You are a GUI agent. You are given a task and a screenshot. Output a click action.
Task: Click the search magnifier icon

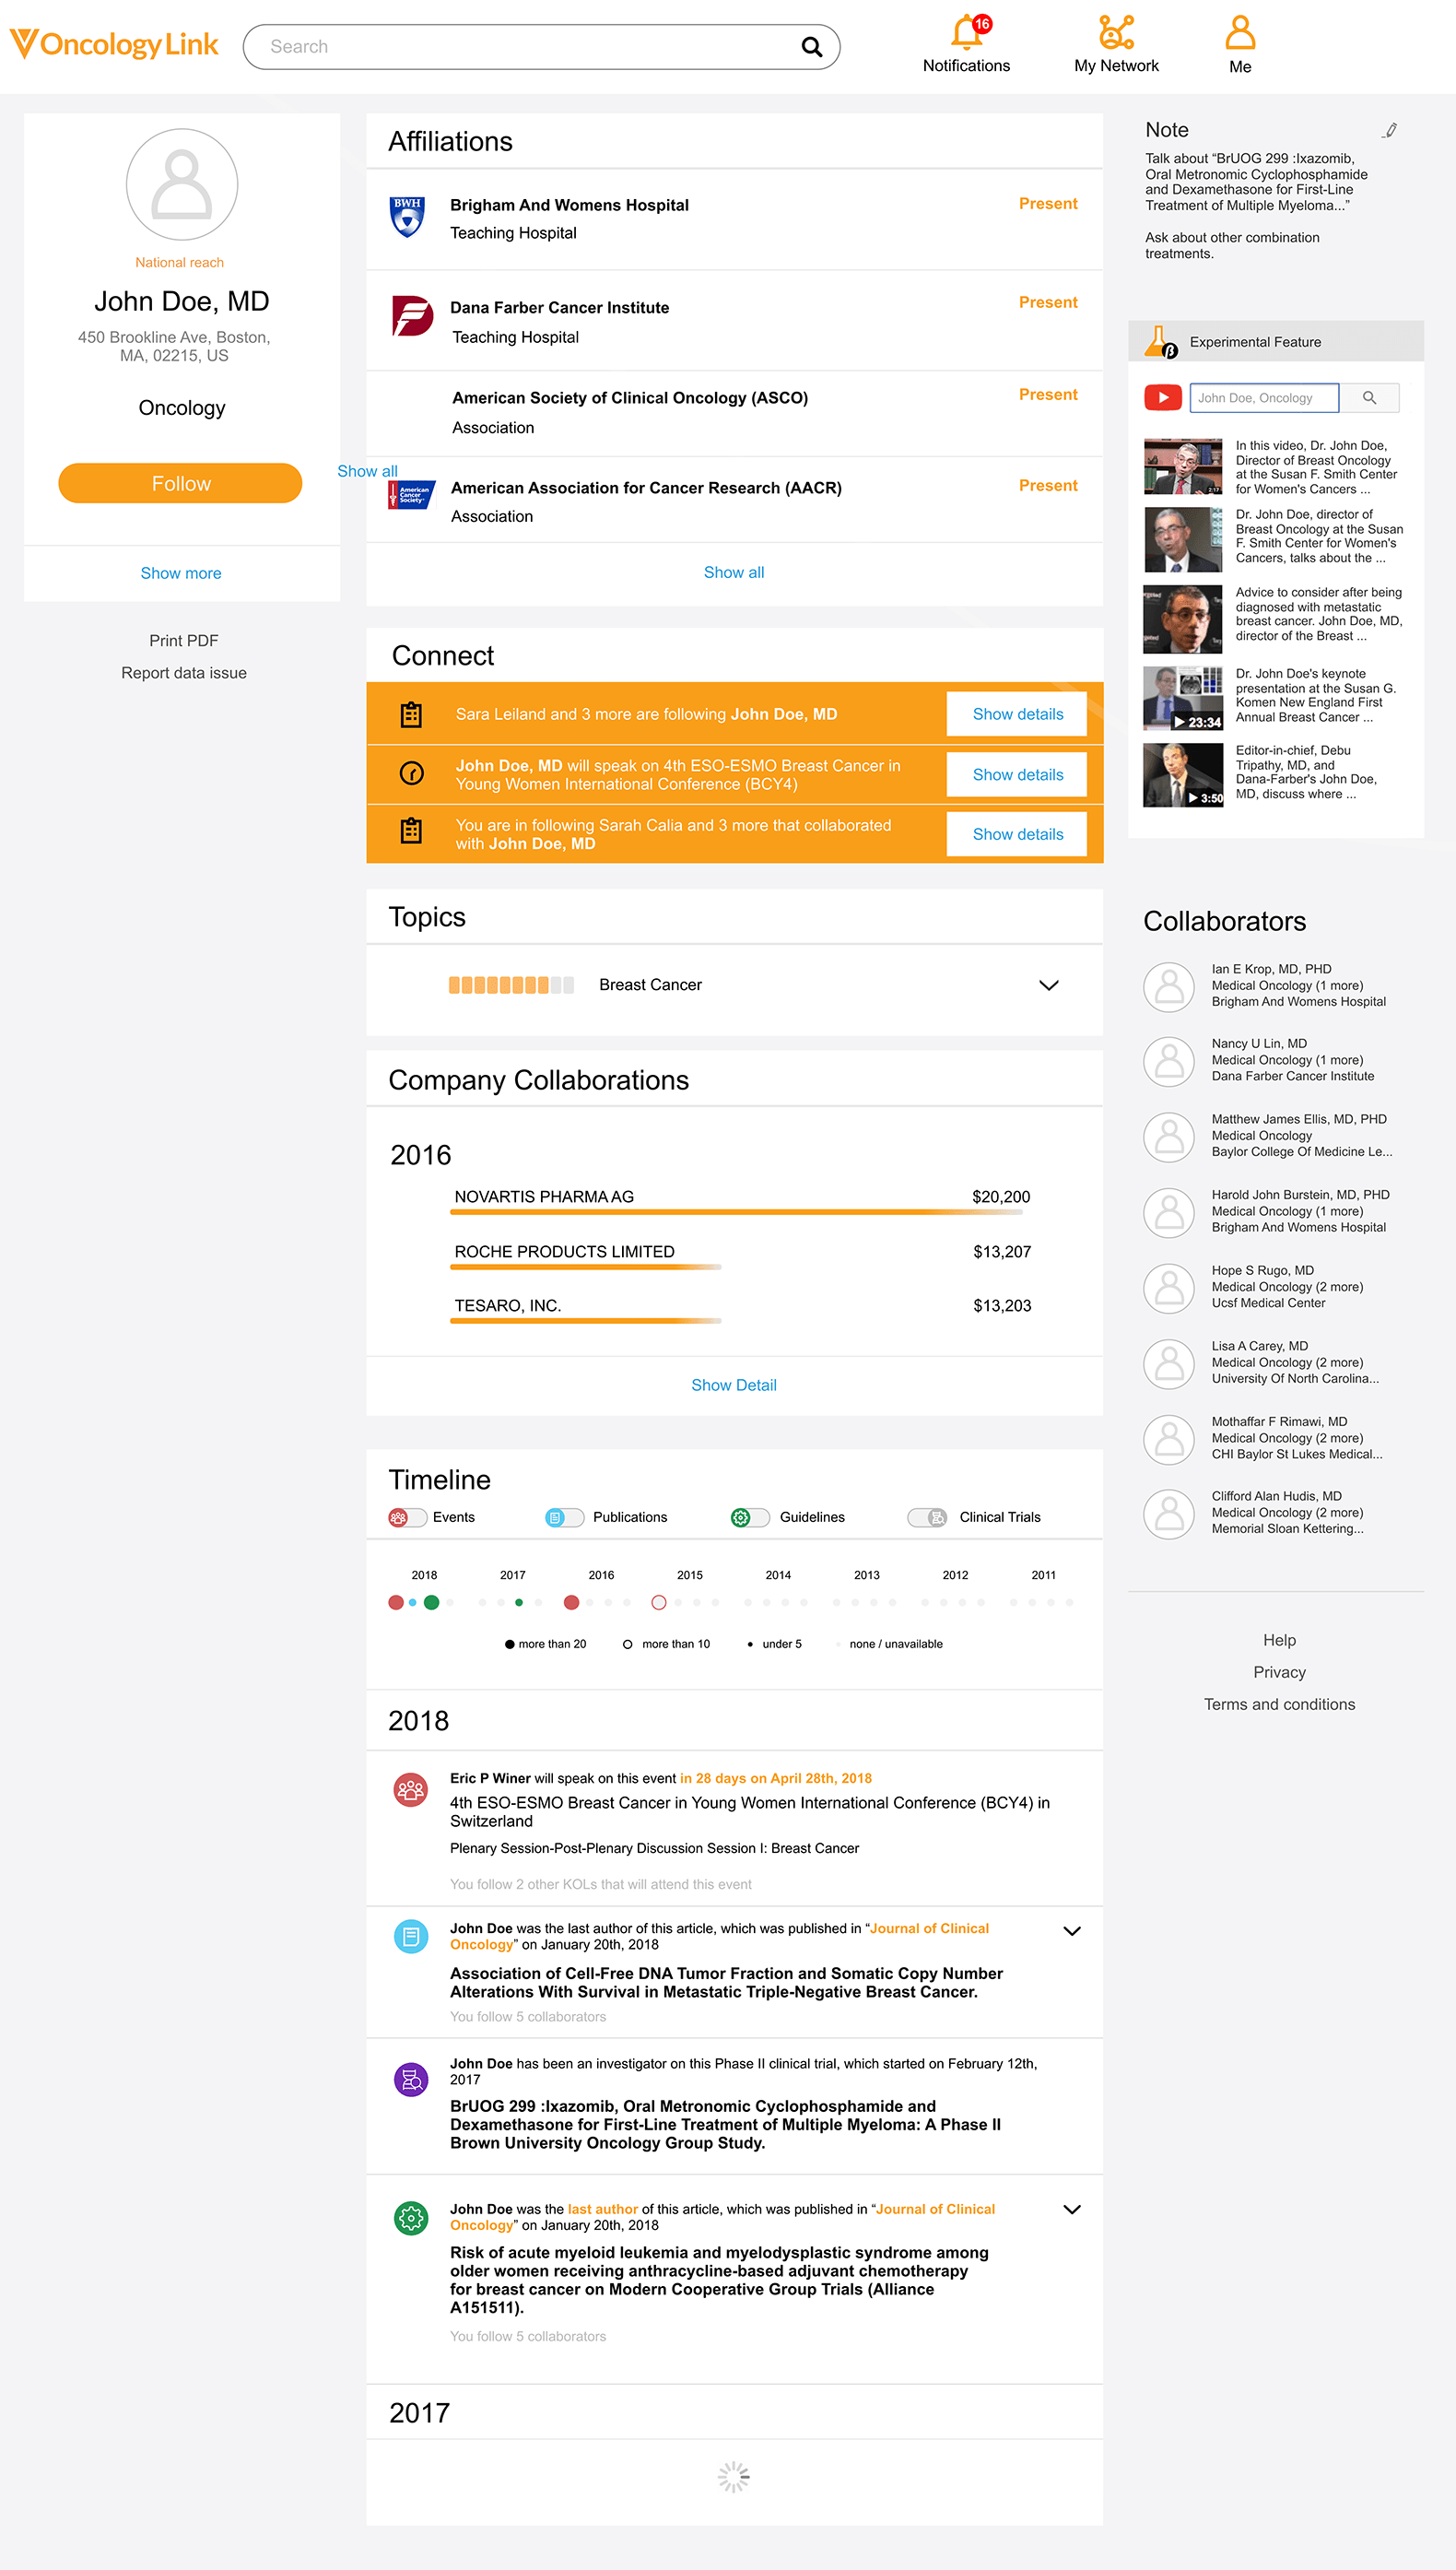[x=811, y=47]
